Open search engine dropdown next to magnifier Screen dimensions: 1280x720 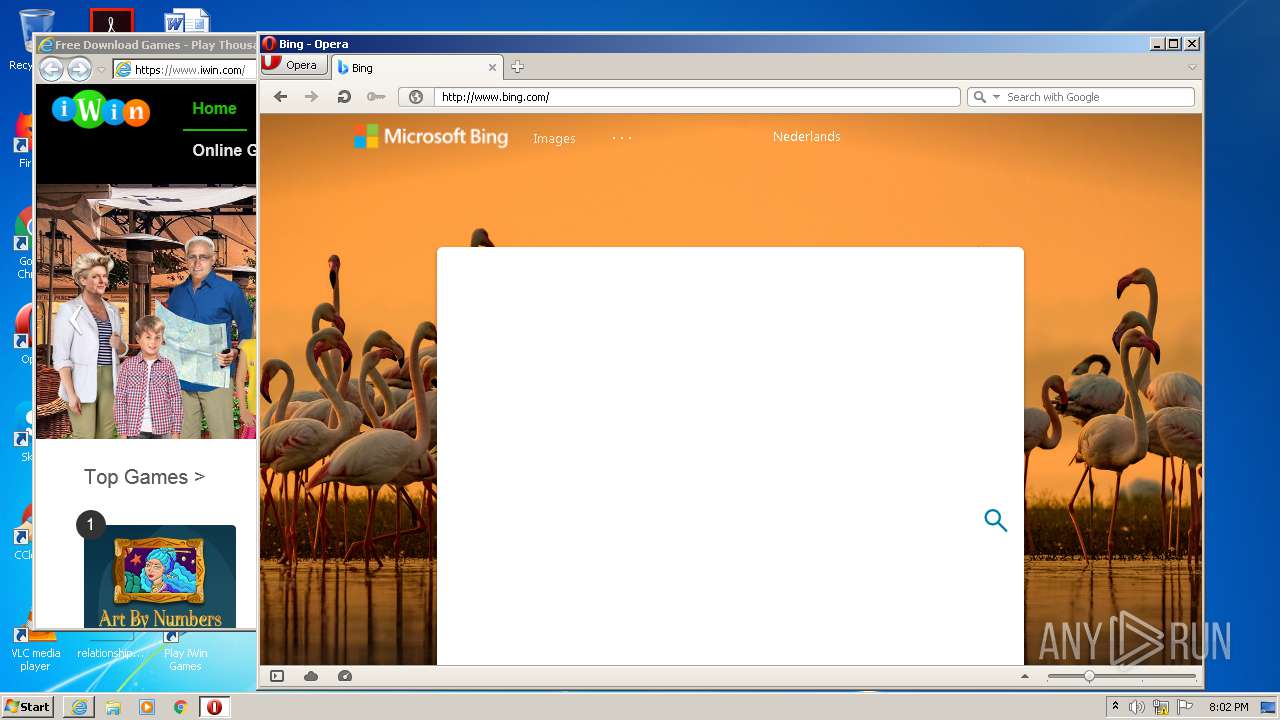pyautogui.click(x=996, y=97)
